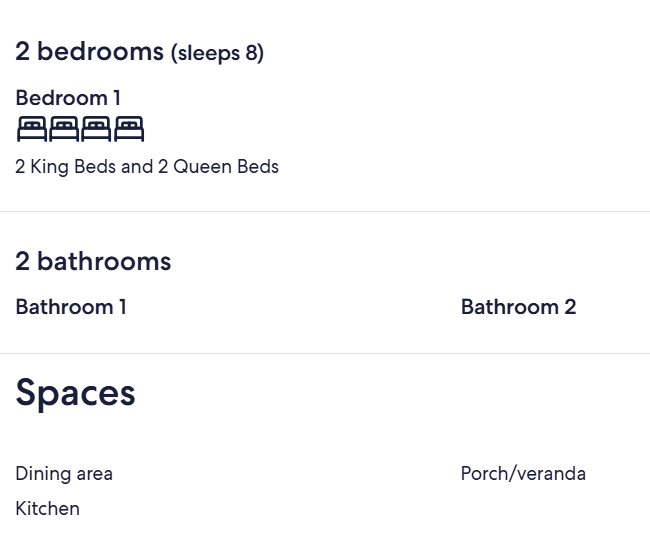Screen dimensions: 650x546
Task: Click the Spaces section heading
Action: [x=75, y=393]
